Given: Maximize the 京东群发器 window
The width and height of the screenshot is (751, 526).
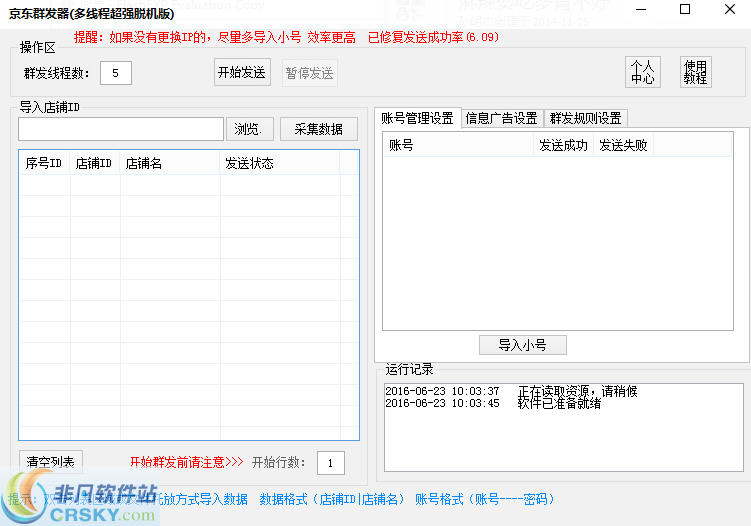Looking at the screenshot, I should click(685, 10).
